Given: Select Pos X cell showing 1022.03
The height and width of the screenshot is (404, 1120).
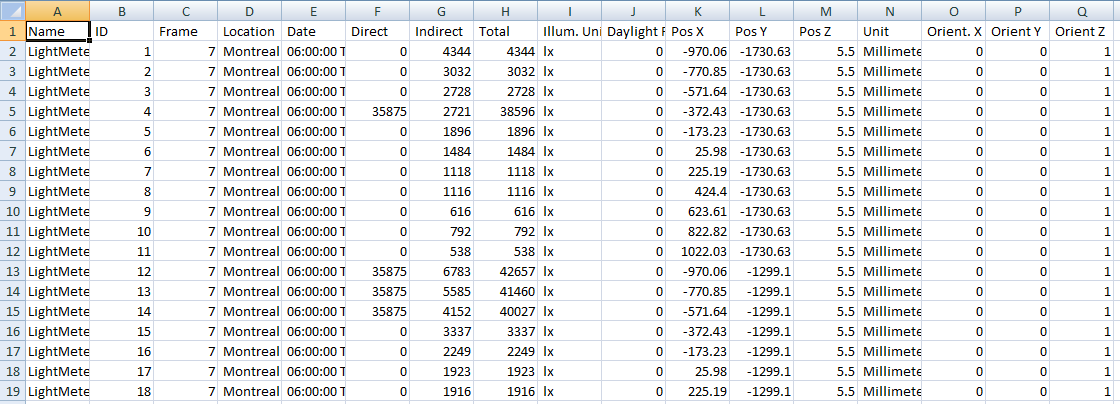Looking at the screenshot, I should point(697,251).
